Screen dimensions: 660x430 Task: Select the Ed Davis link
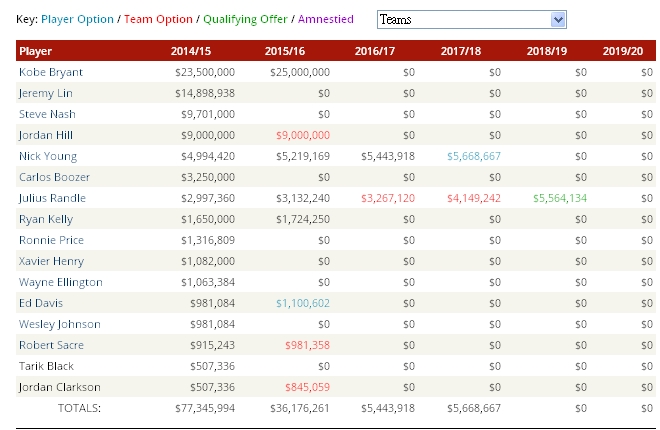pos(41,303)
